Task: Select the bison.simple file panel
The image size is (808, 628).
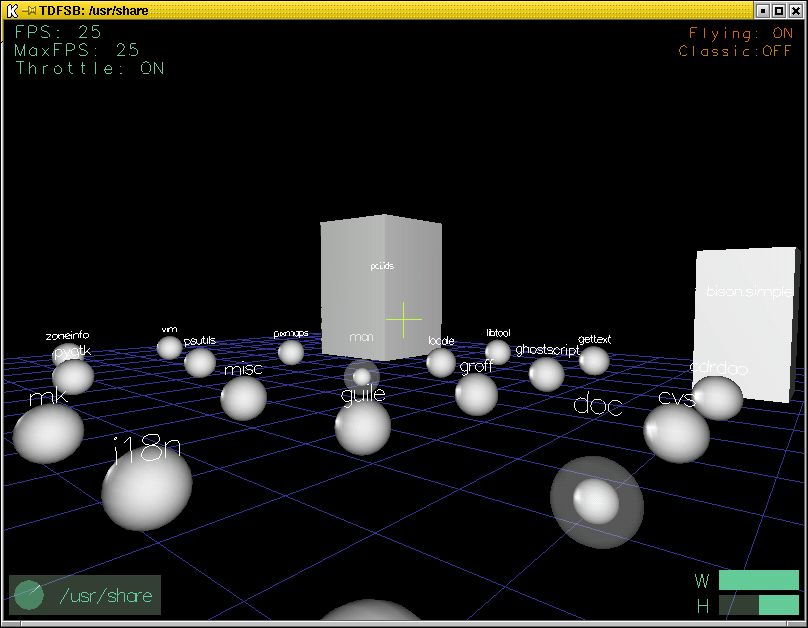Action: point(745,325)
